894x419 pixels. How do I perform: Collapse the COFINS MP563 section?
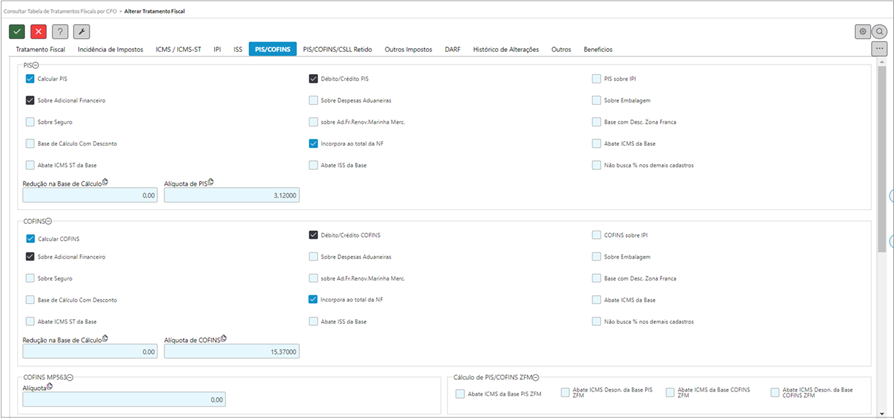click(71, 377)
